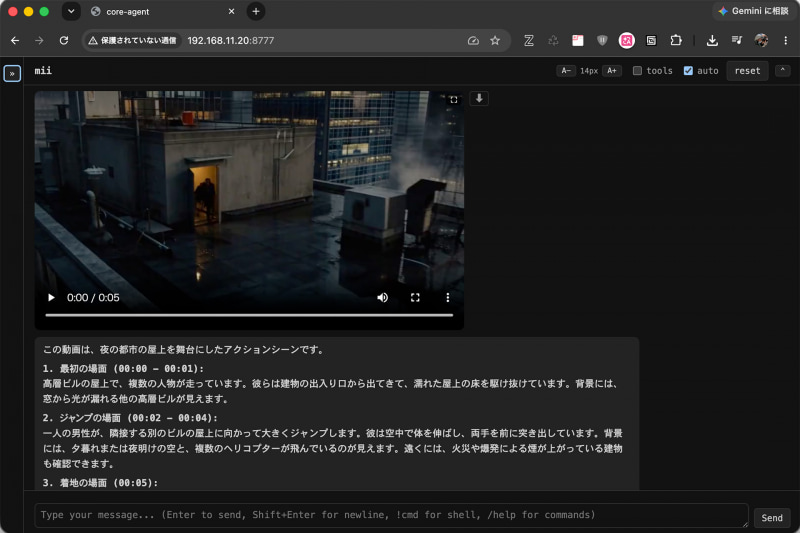Image resolution: width=800 pixels, height=533 pixels.
Task: Open the grey recycle-style extension icon
Action: pos(553,40)
